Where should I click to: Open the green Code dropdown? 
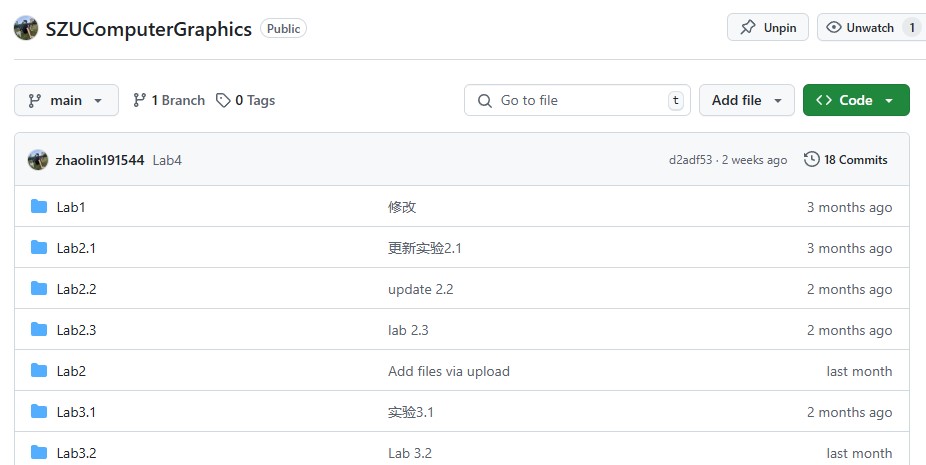click(855, 100)
